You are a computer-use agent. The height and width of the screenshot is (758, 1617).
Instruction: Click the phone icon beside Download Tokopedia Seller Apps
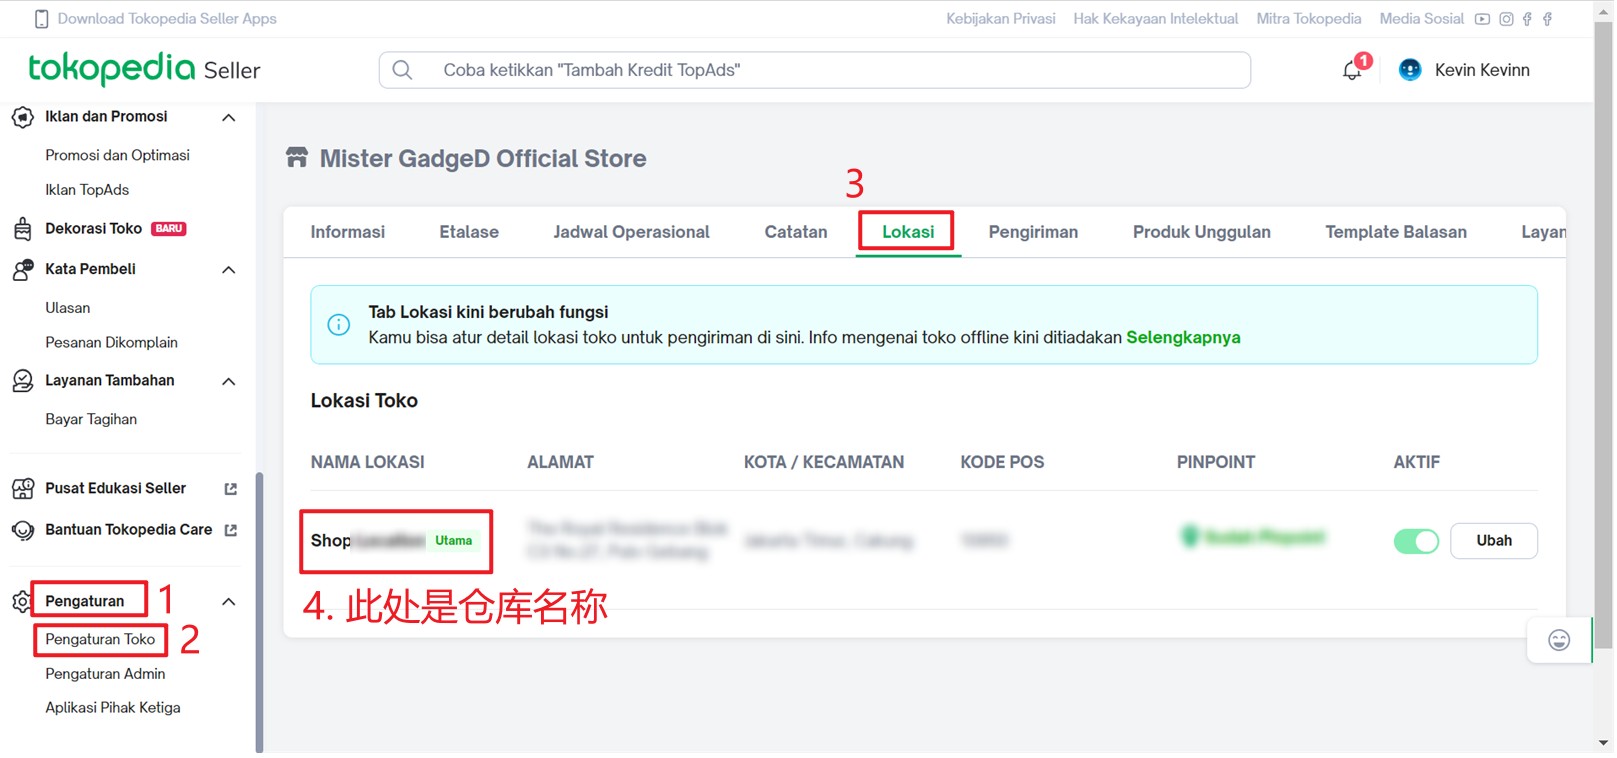coord(41,19)
